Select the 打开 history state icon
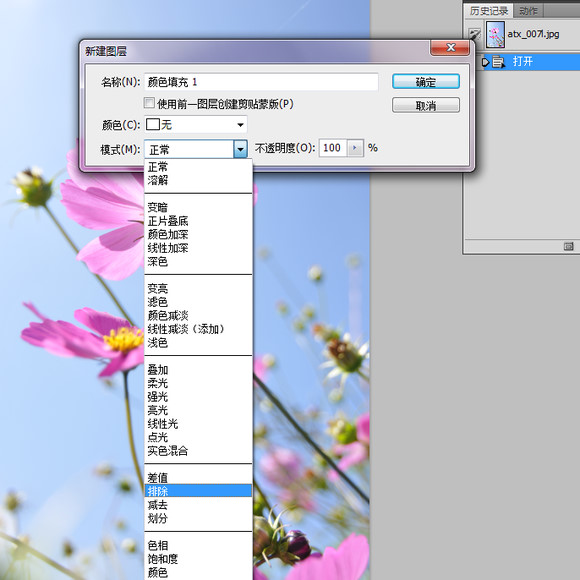The width and height of the screenshot is (580, 580). pos(498,62)
